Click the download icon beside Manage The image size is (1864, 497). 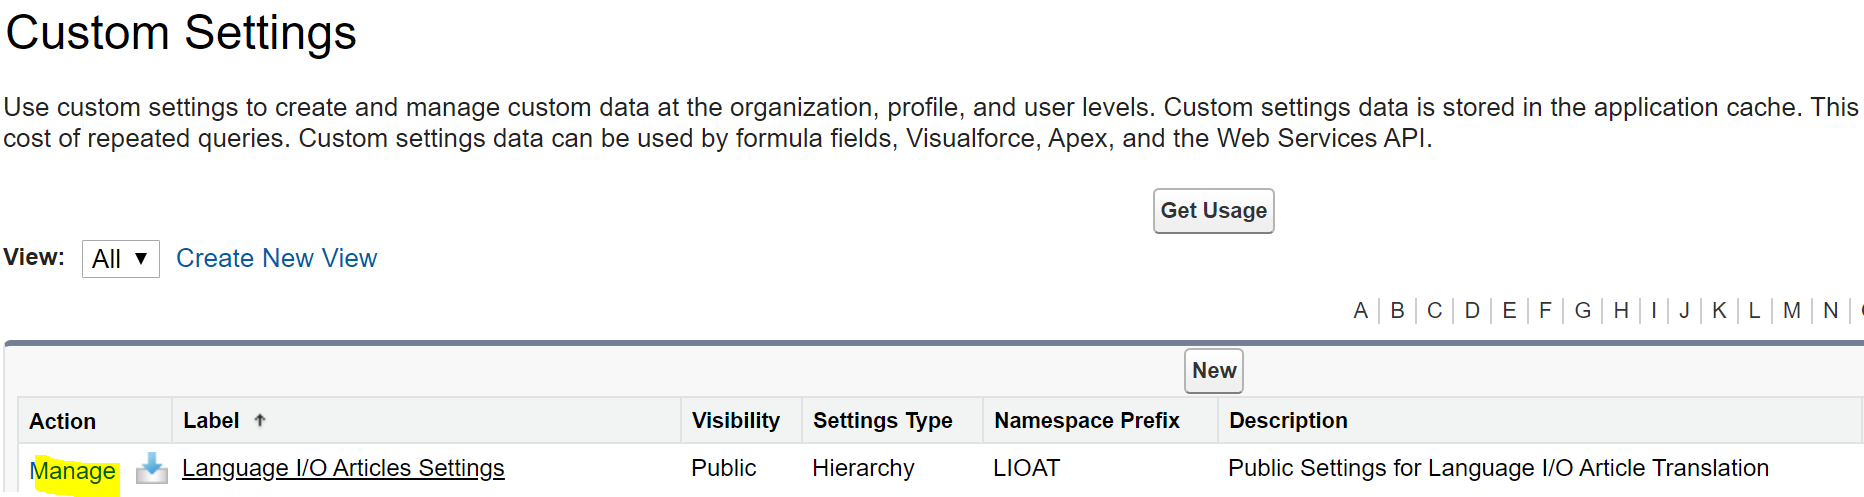(152, 468)
